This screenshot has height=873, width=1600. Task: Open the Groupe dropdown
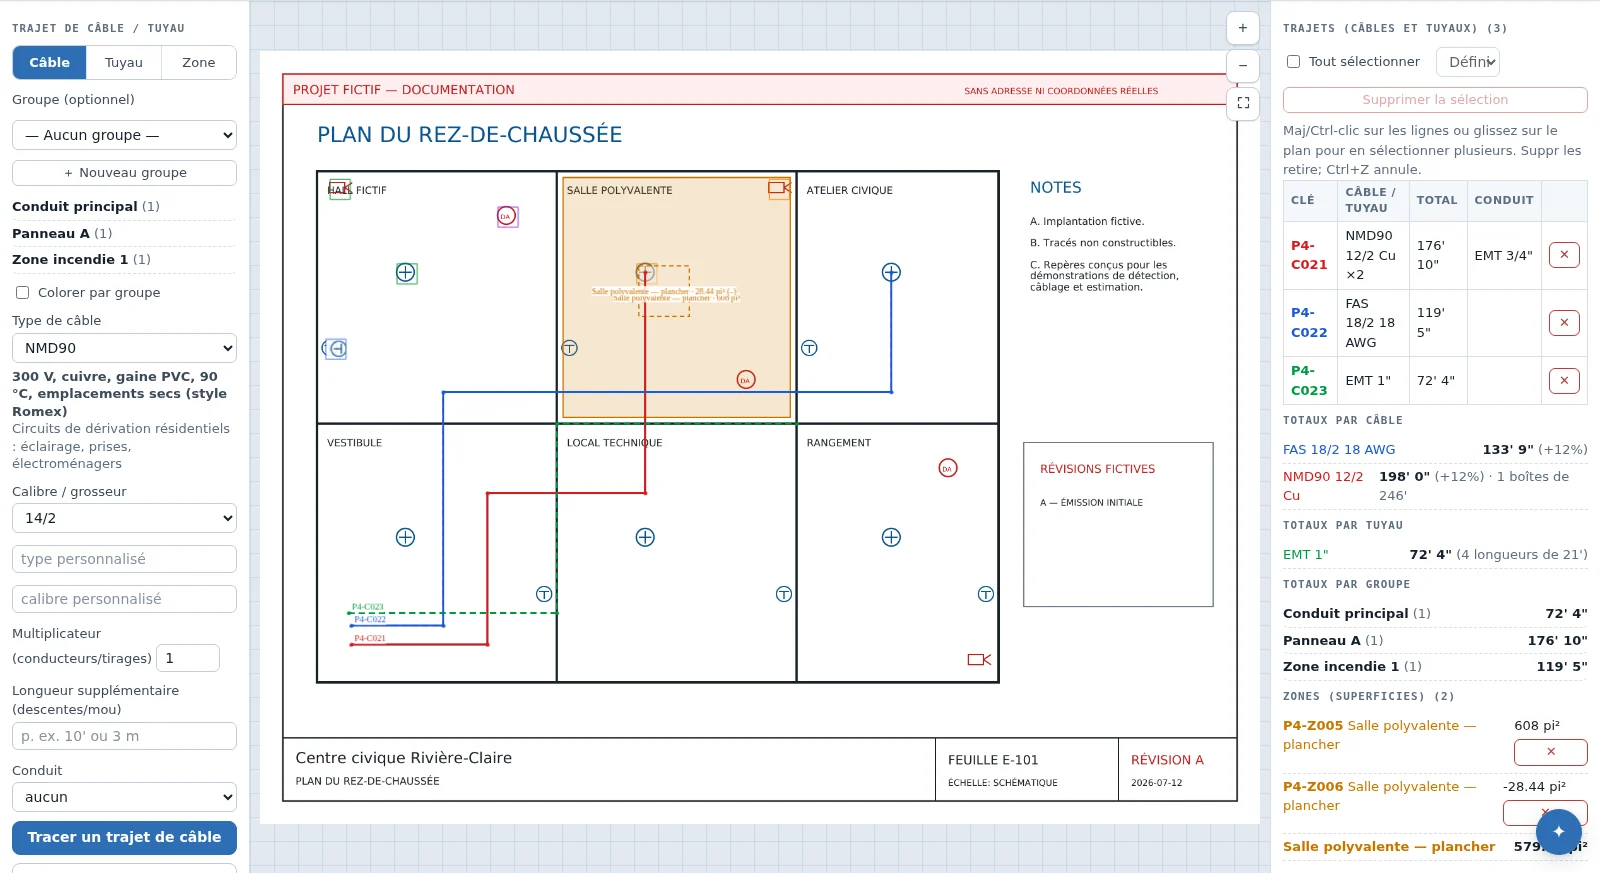pos(124,135)
